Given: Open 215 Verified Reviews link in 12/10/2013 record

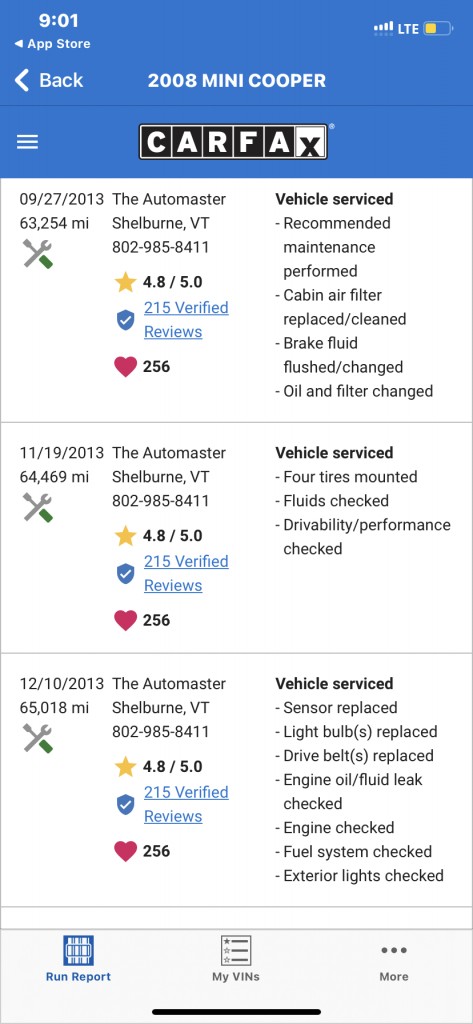Looking at the screenshot, I should 186,804.
